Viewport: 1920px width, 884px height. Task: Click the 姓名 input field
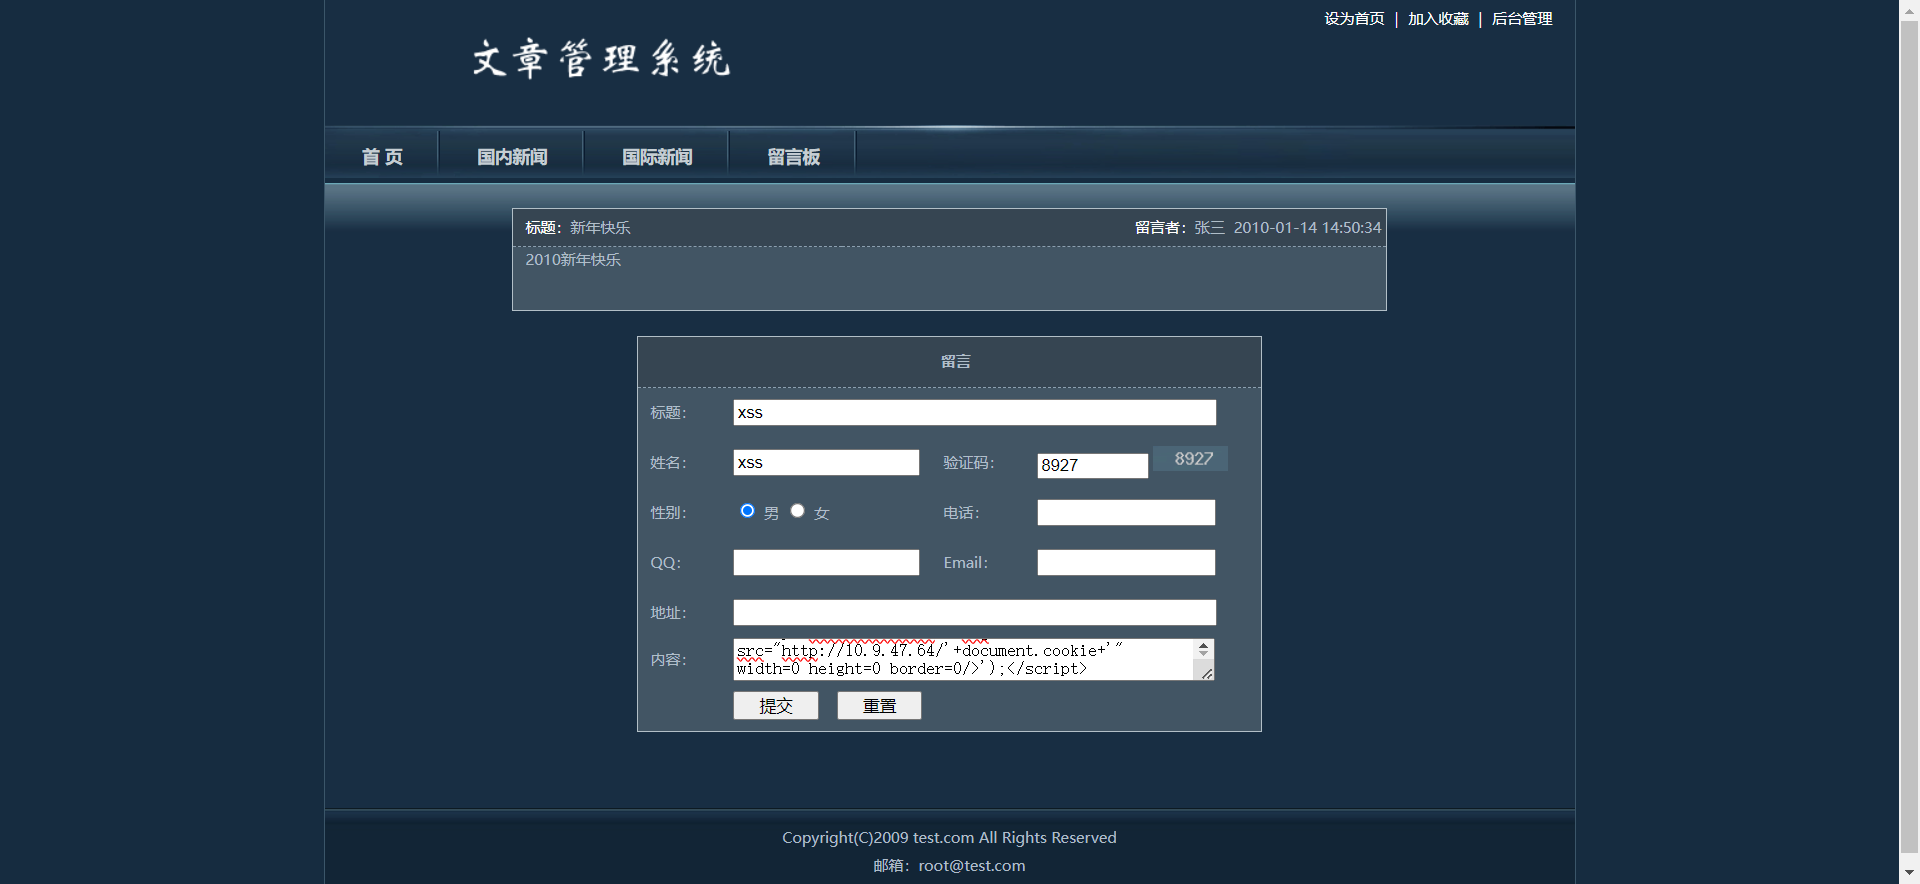826,462
